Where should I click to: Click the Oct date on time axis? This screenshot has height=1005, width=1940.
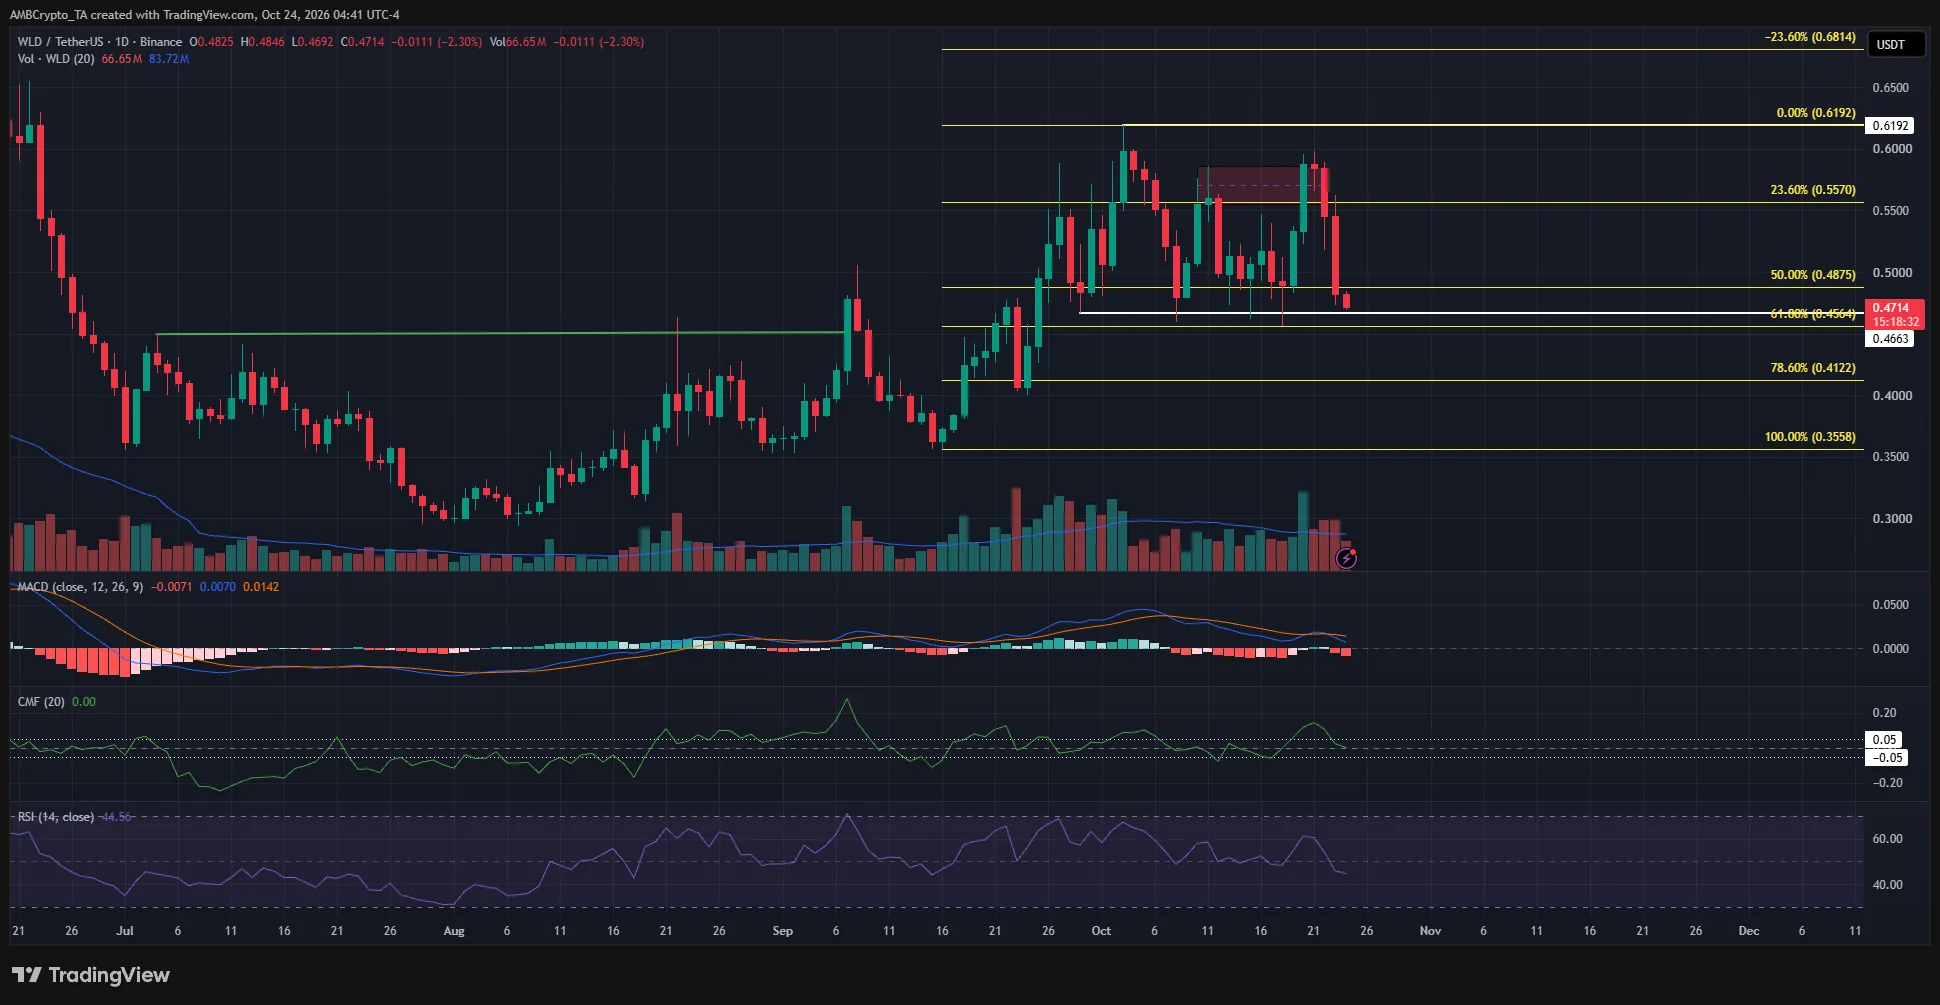(1101, 931)
